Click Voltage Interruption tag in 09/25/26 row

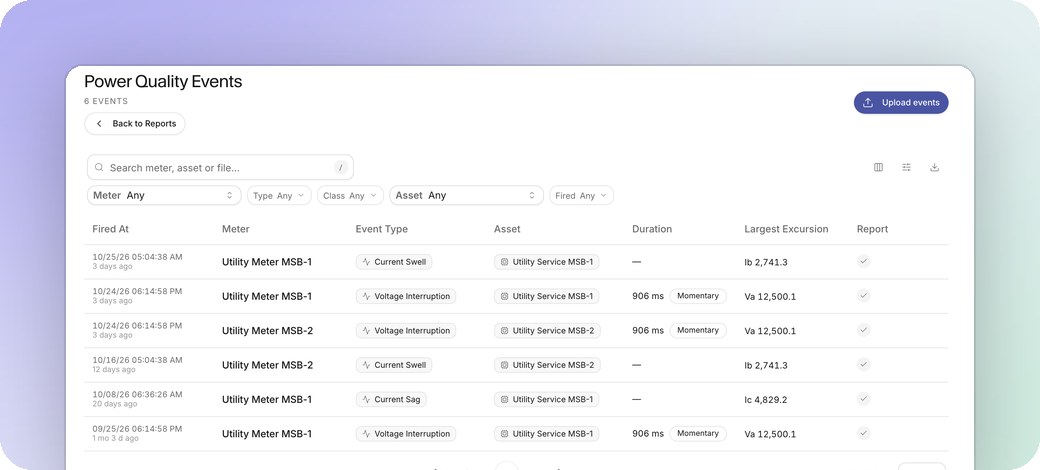(406, 434)
